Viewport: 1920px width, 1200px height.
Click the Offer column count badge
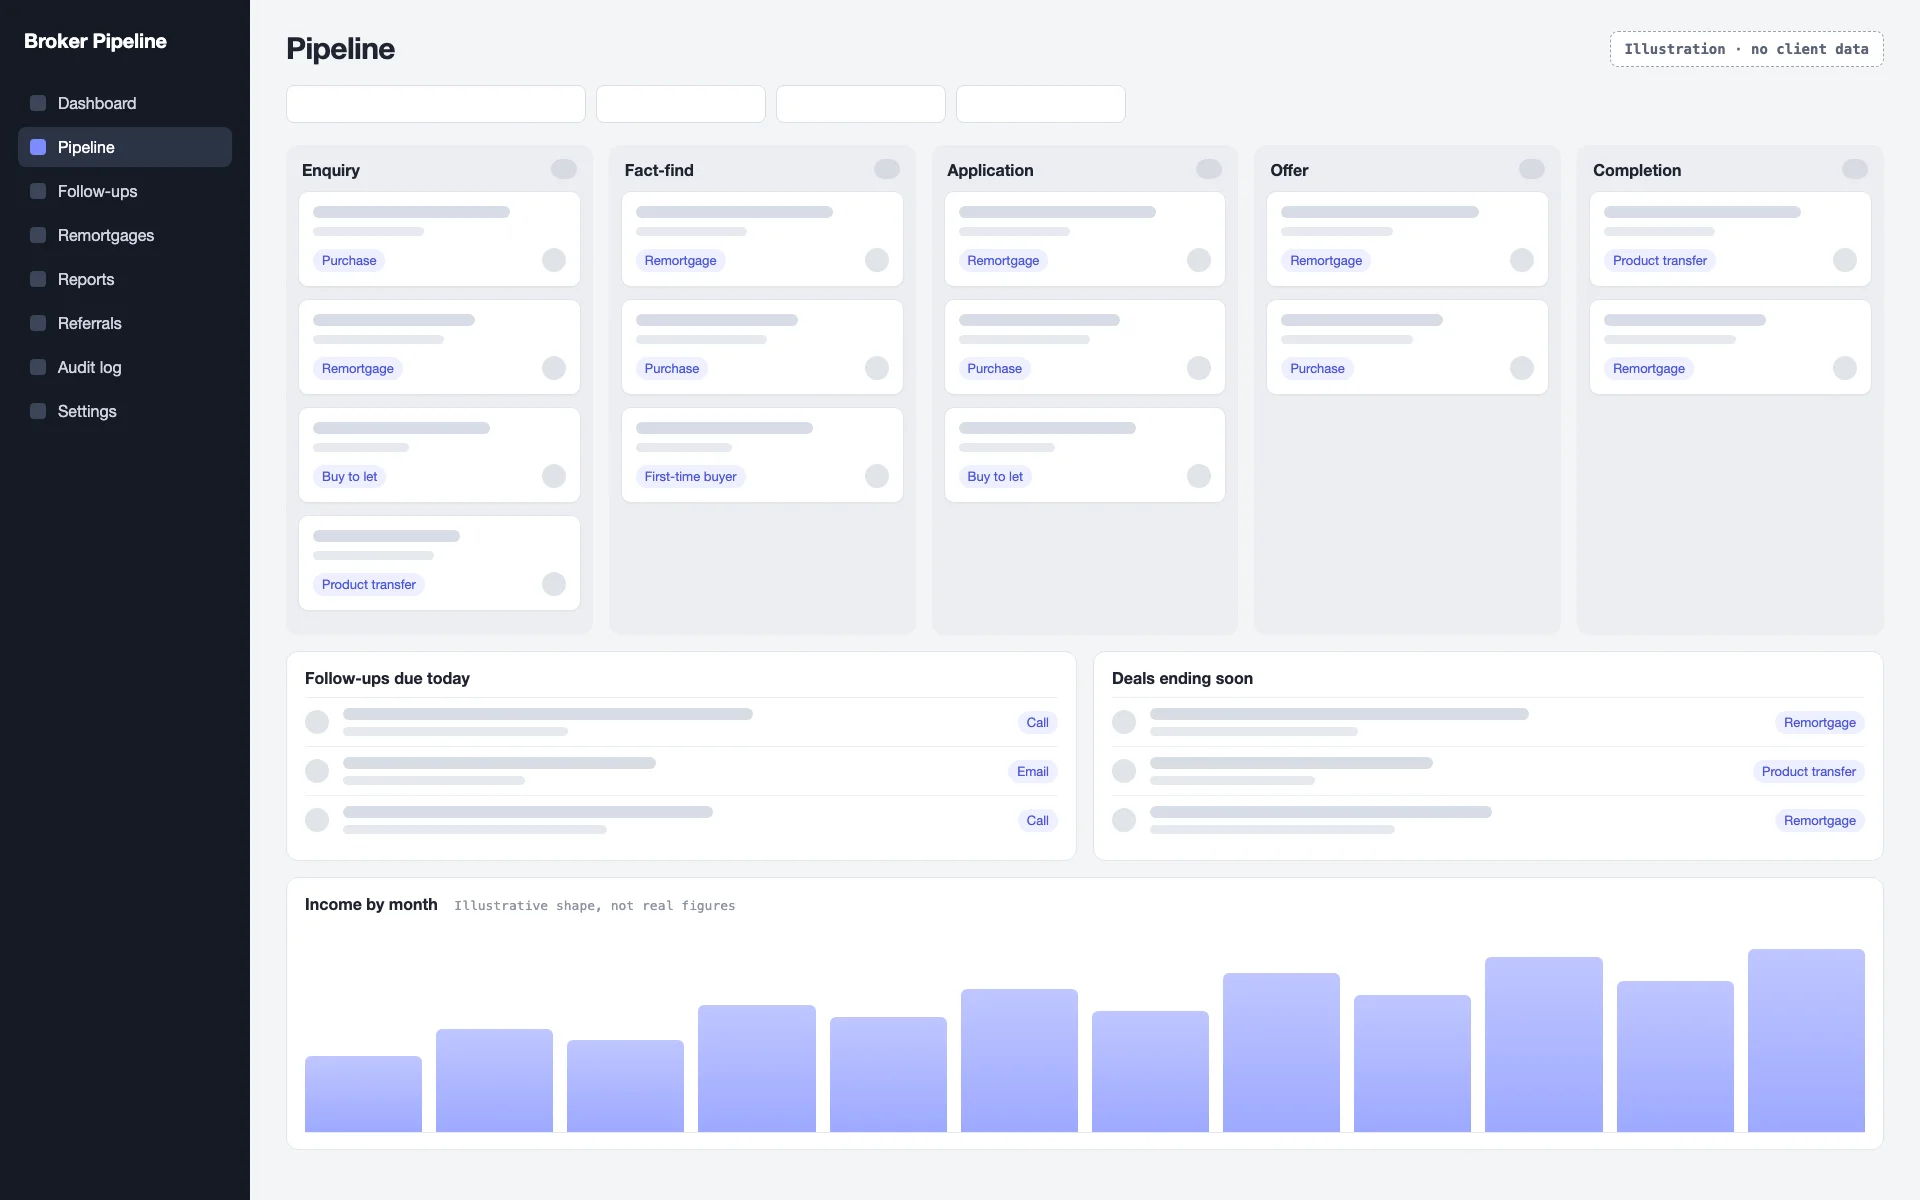coord(1532,169)
